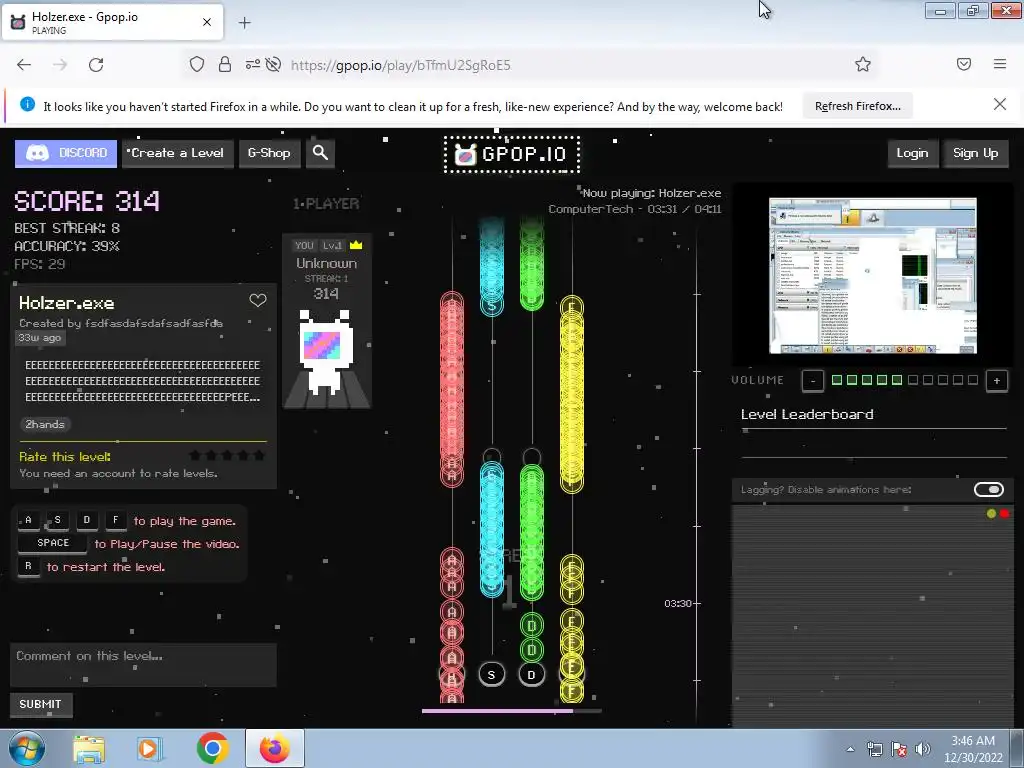Click the tracking protection shield icon

tap(197, 64)
